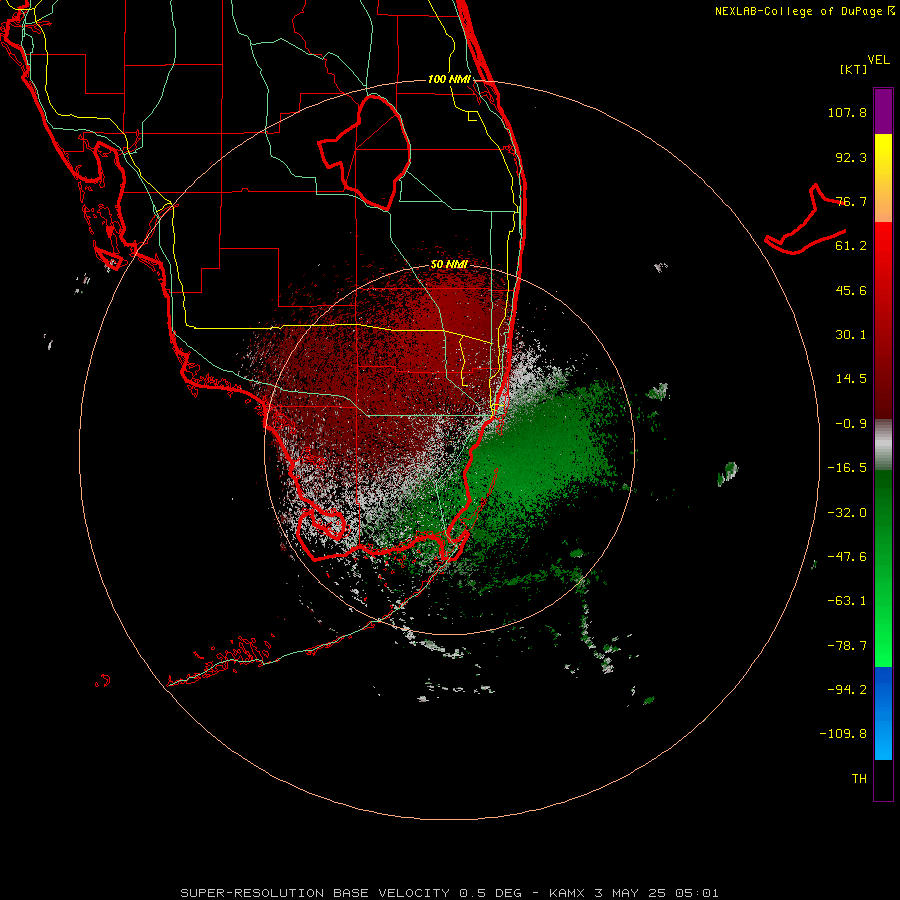This screenshot has height=900, width=900.
Task: Click the Lake Okeechobee outline on the map
Action: [x=364, y=152]
